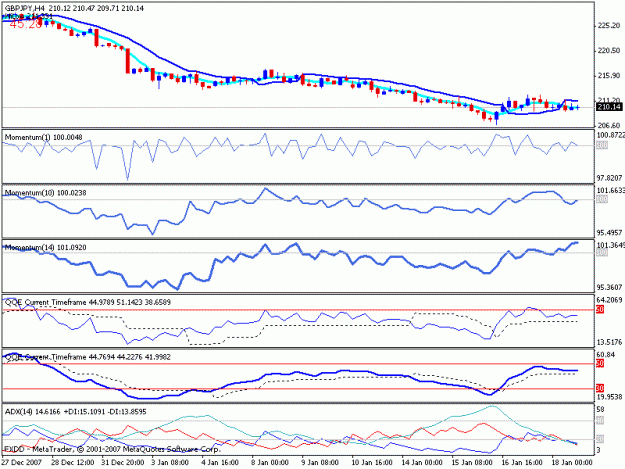Click the 4 Jan 16:00 time label
This screenshot has height=469, width=625.
[x=220, y=463]
